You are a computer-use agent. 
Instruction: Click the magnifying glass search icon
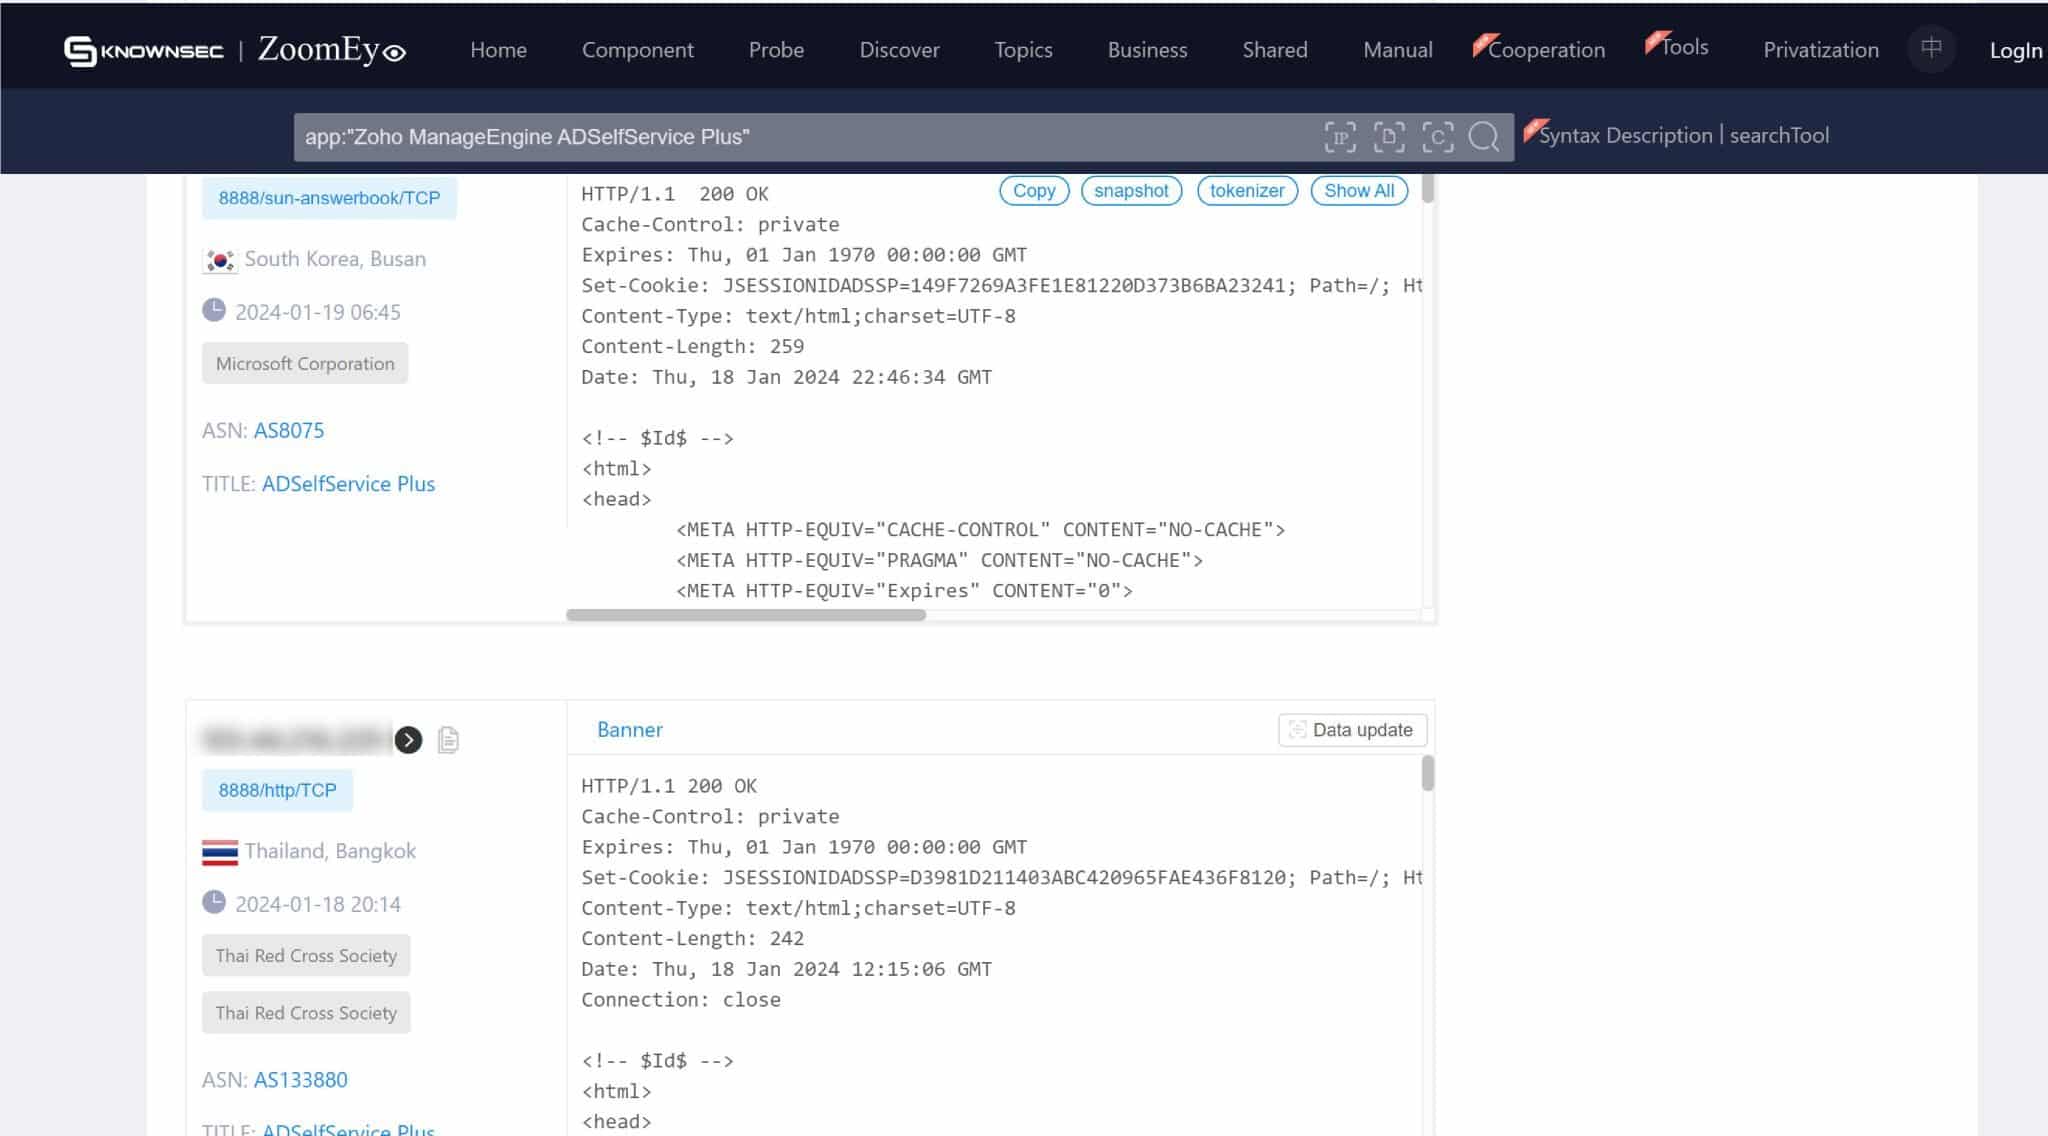coord(1484,137)
